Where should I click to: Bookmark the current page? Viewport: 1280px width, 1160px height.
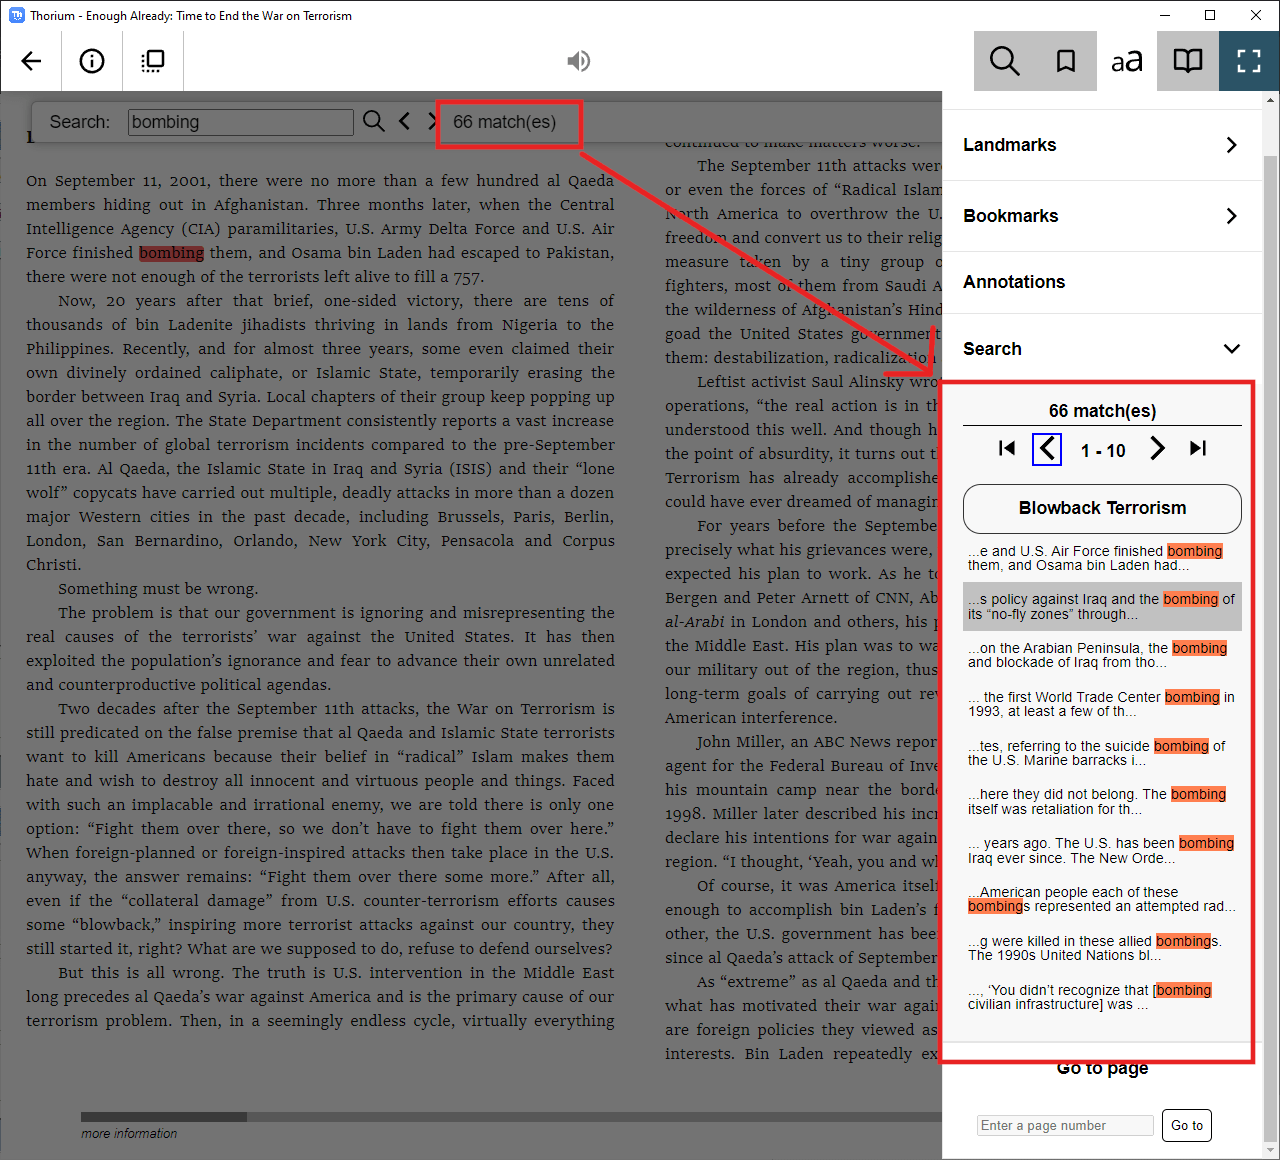click(x=1066, y=61)
